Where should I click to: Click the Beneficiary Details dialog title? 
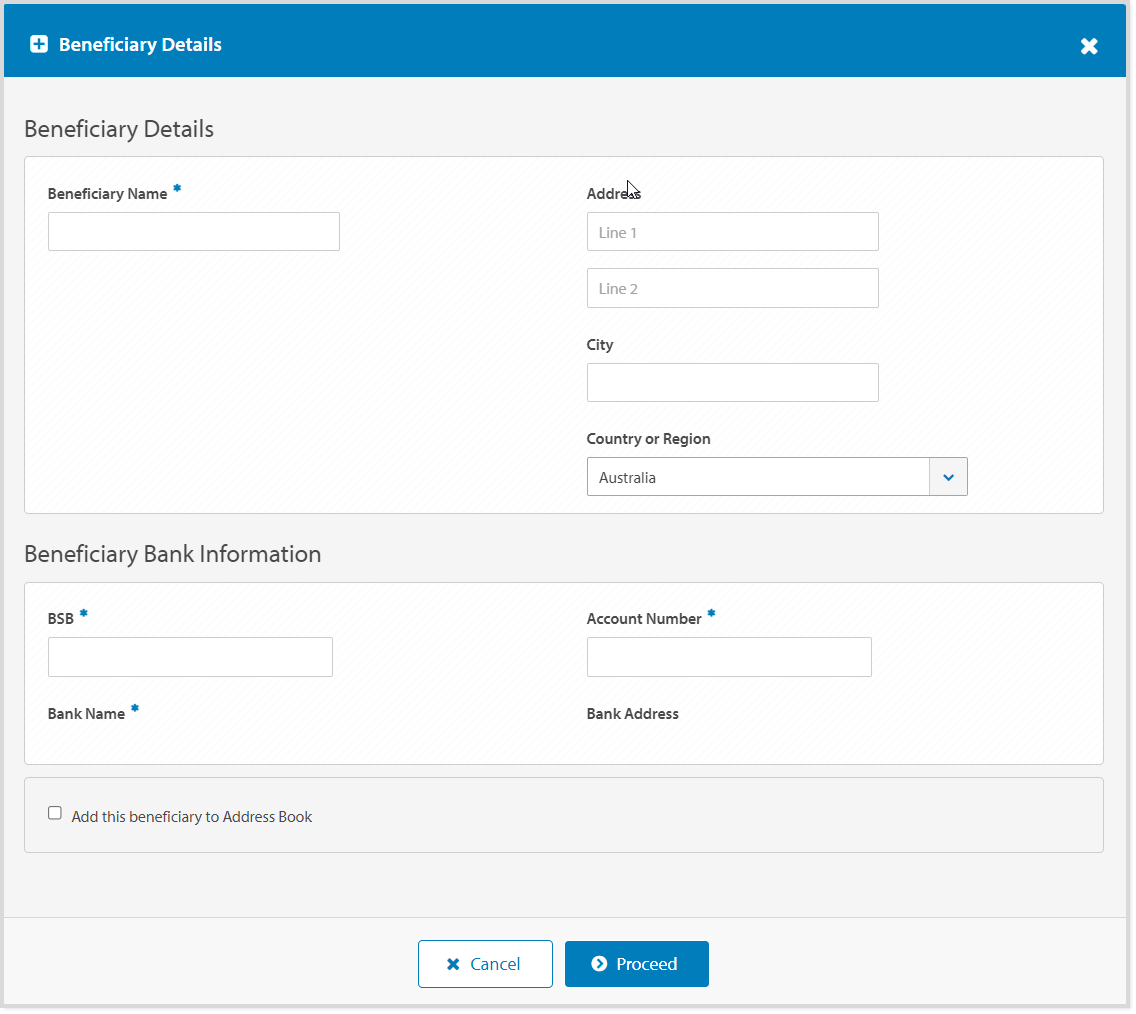tap(140, 44)
